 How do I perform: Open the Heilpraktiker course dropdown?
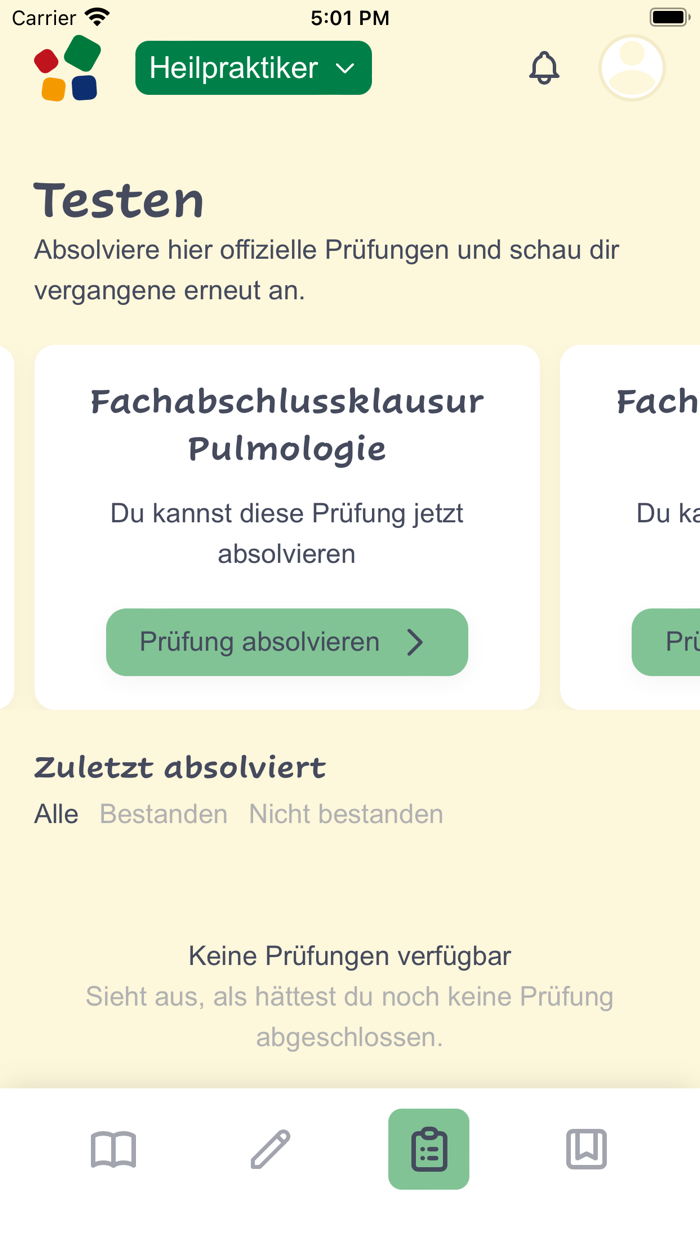[253, 67]
